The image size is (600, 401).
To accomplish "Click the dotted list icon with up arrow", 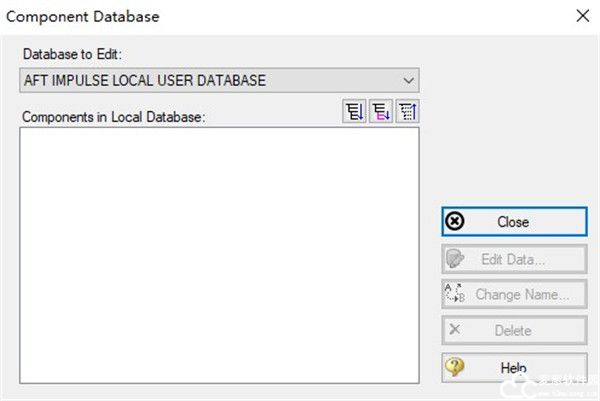I will pyautogui.click(x=407, y=113).
